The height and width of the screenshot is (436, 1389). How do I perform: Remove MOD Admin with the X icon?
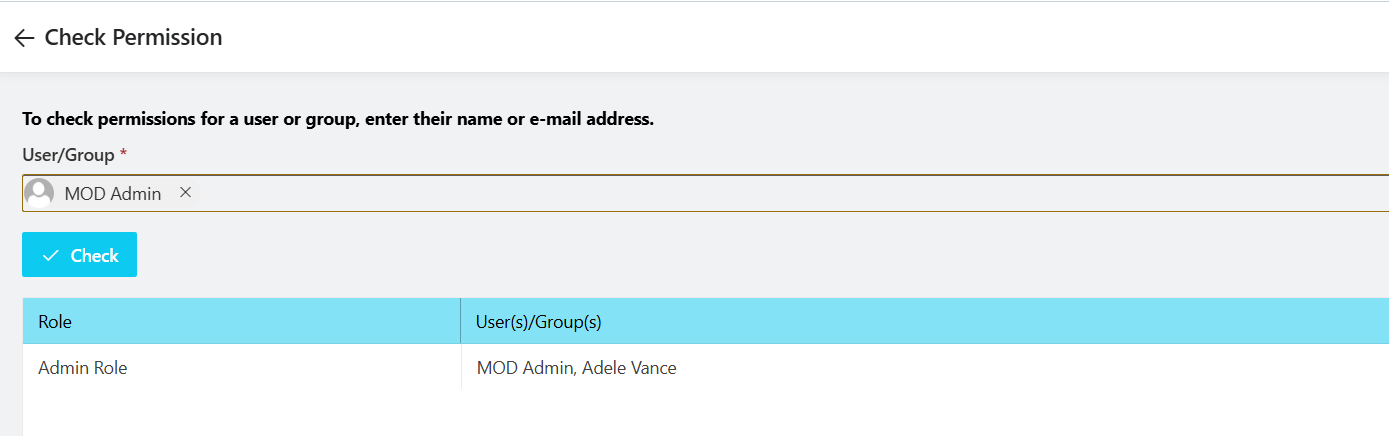pos(185,192)
